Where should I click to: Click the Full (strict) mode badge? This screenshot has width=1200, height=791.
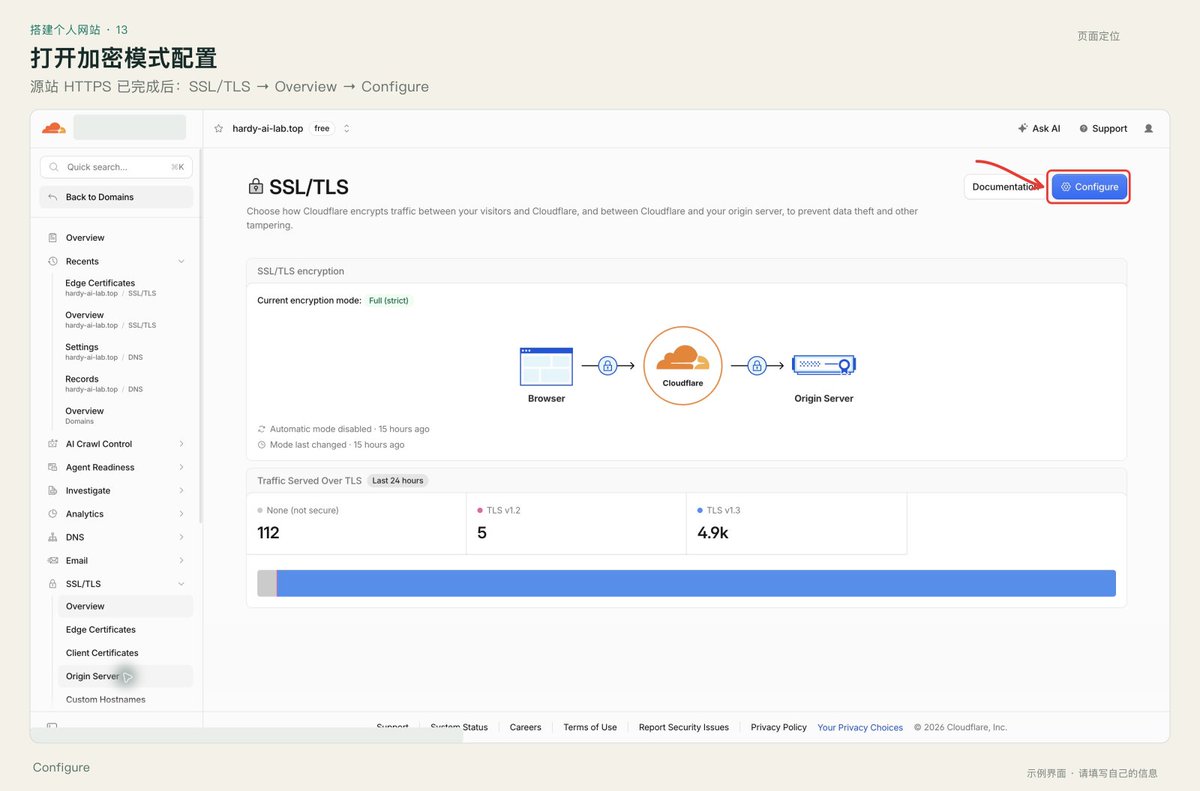[389, 300]
